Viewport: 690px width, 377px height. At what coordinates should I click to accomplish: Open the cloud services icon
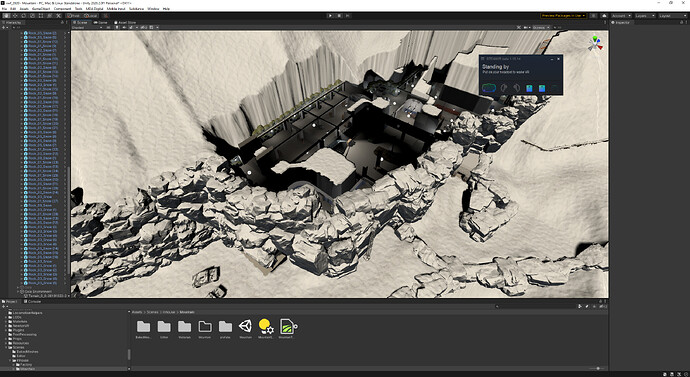(604, 15)
